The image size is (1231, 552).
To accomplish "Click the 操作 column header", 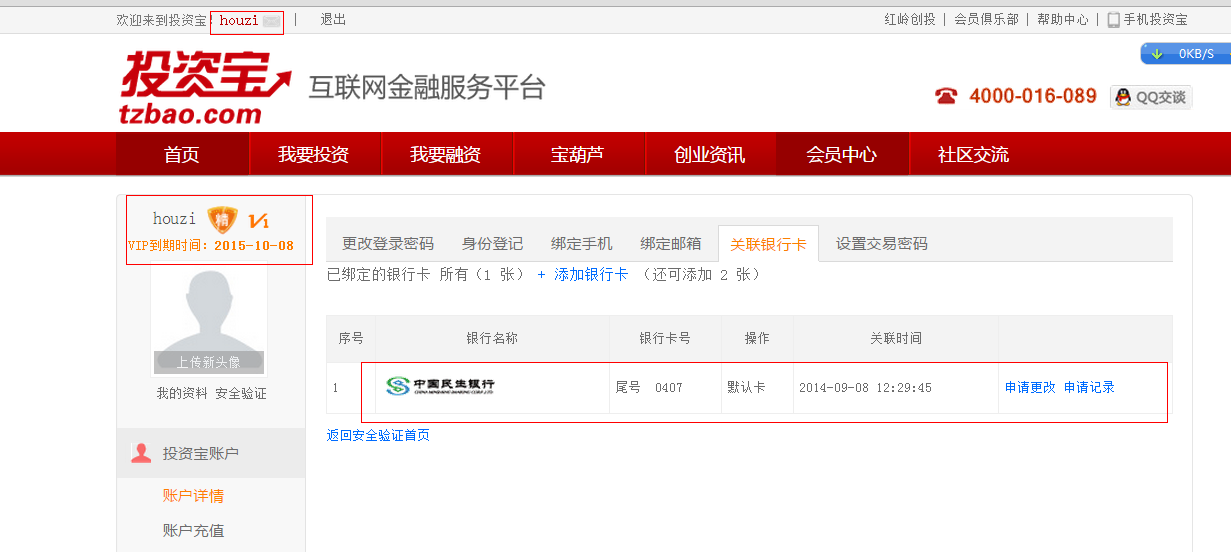I will pos(757,338).
